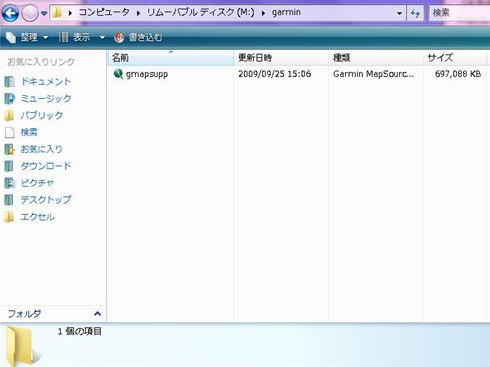The image size is (490, 367).
Task: Click into the 検索 search box
Action: tap(460, 13)
